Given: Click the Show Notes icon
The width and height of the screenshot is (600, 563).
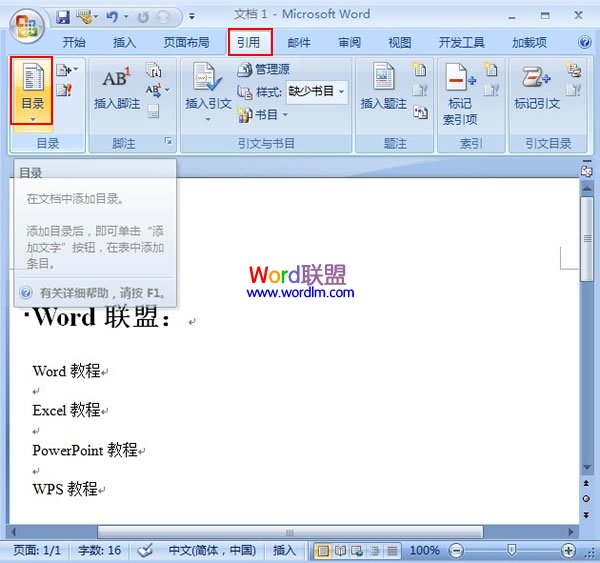Looking at the screenshot, I should 153,111.
